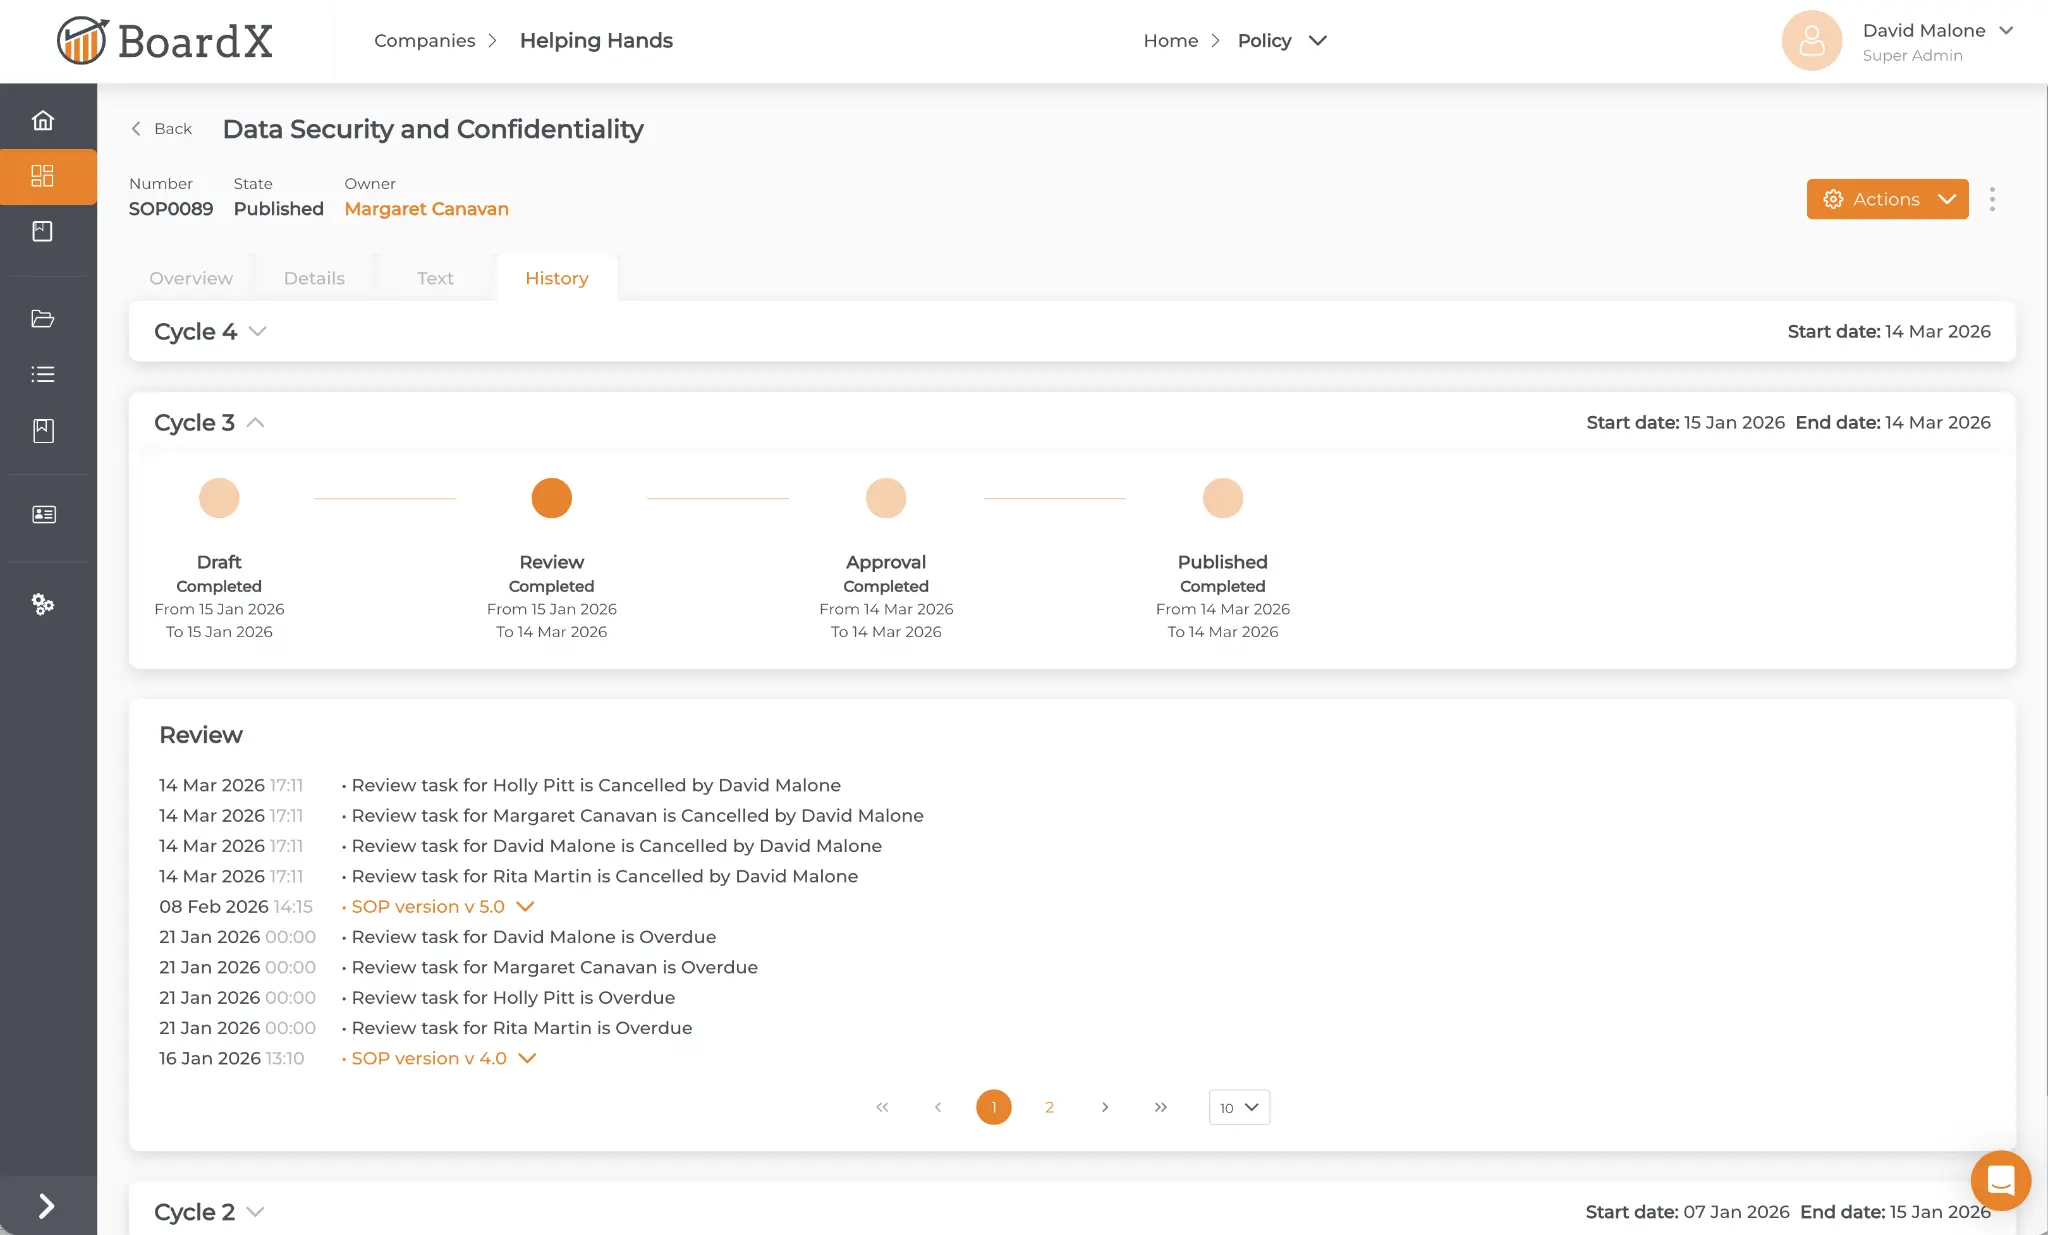This screenshot has width=2048, height=1235.
Task: Open the bookmarked book icon in sidebar
Action: point(44,430)
